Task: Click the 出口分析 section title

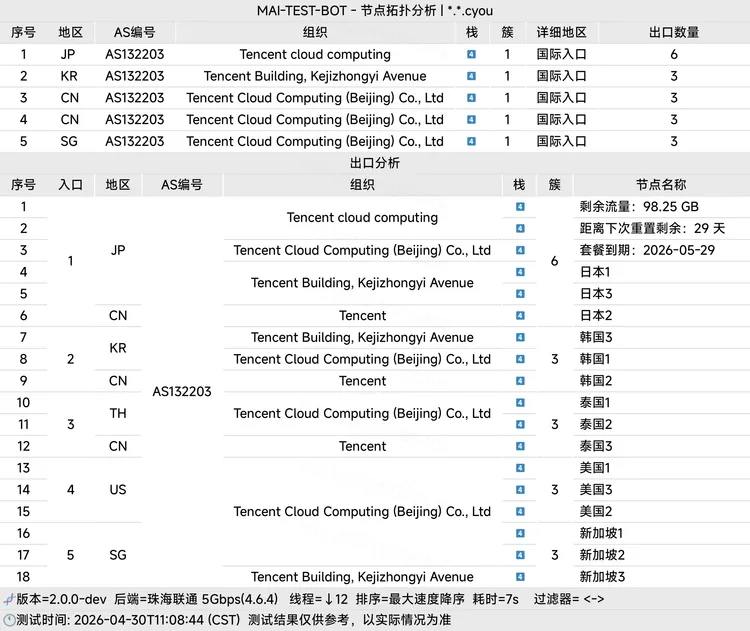Action: [375, 163]
